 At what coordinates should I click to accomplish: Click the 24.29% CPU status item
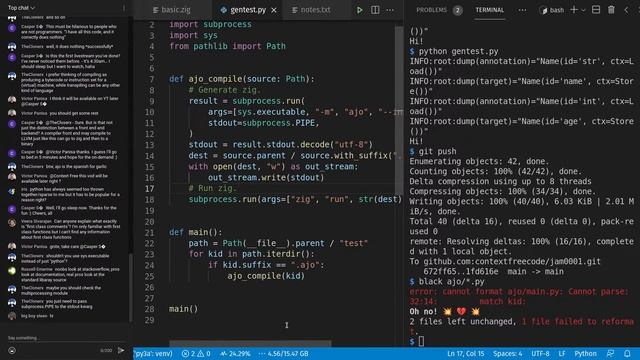point(236,354)
